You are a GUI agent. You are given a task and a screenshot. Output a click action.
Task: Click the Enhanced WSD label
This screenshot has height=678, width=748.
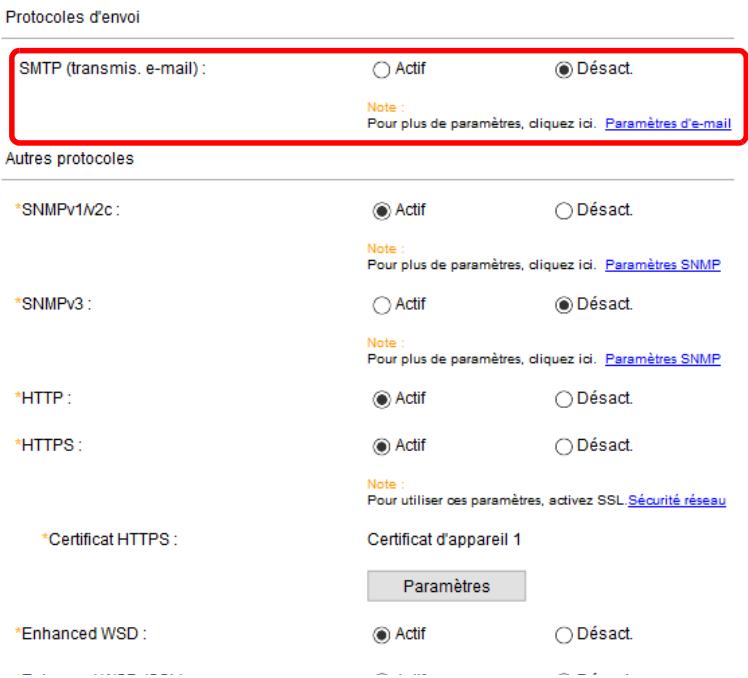[84, 634]
